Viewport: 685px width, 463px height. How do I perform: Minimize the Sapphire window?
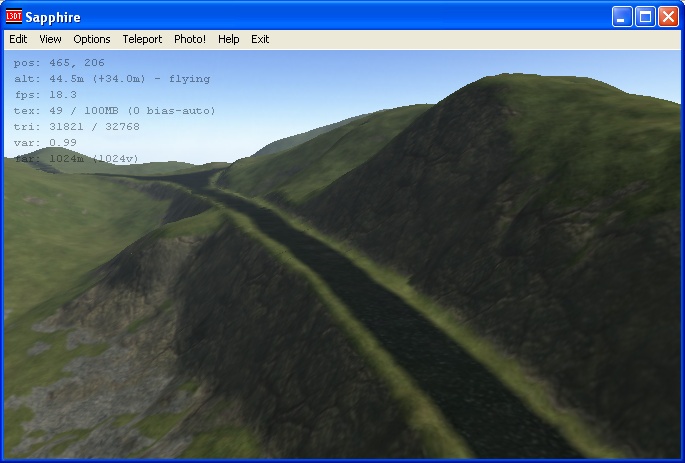coord(622,17)
